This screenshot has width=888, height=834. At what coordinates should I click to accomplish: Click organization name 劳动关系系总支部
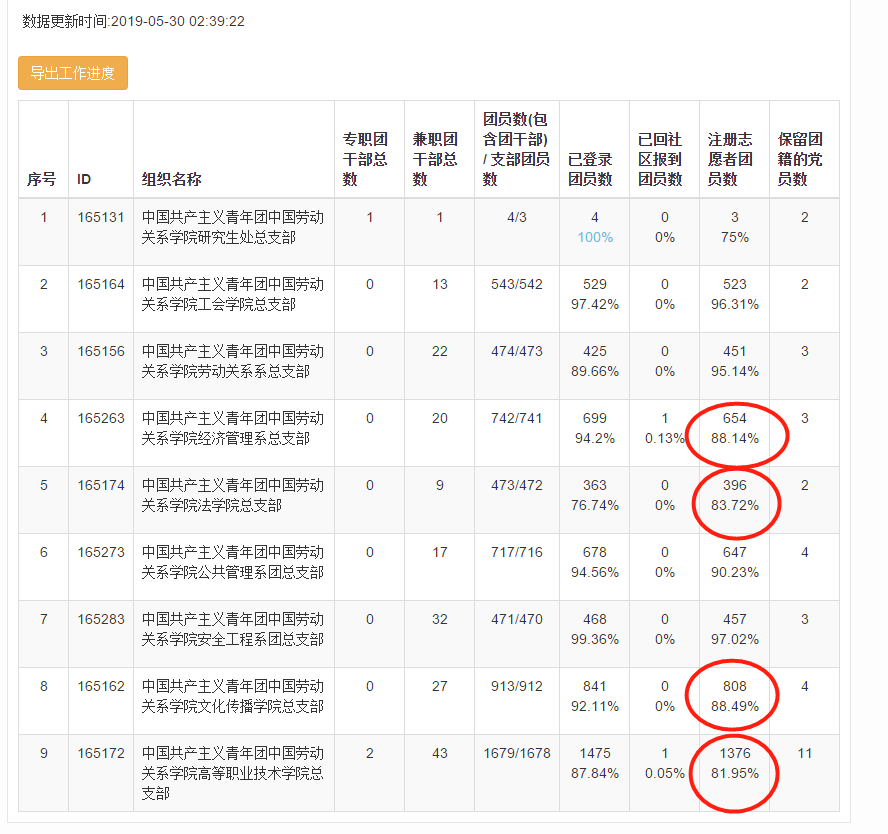(232, 361)
